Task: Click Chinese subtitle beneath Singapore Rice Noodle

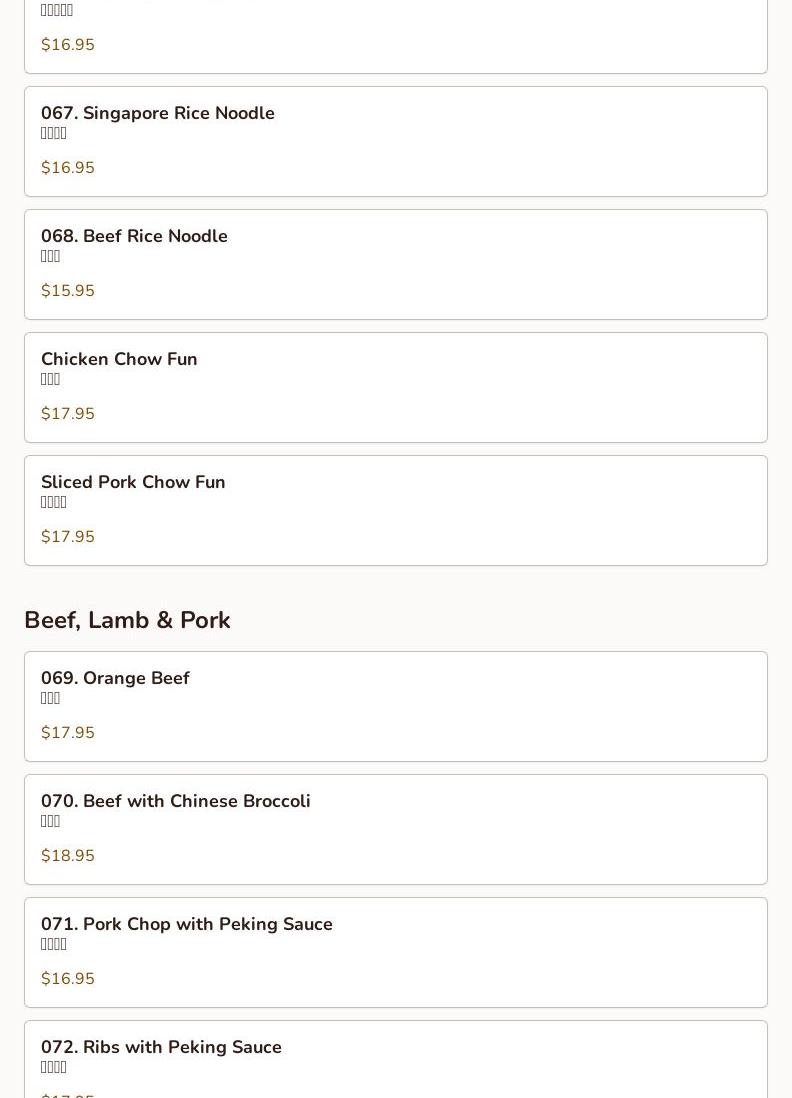Action: 54,133
